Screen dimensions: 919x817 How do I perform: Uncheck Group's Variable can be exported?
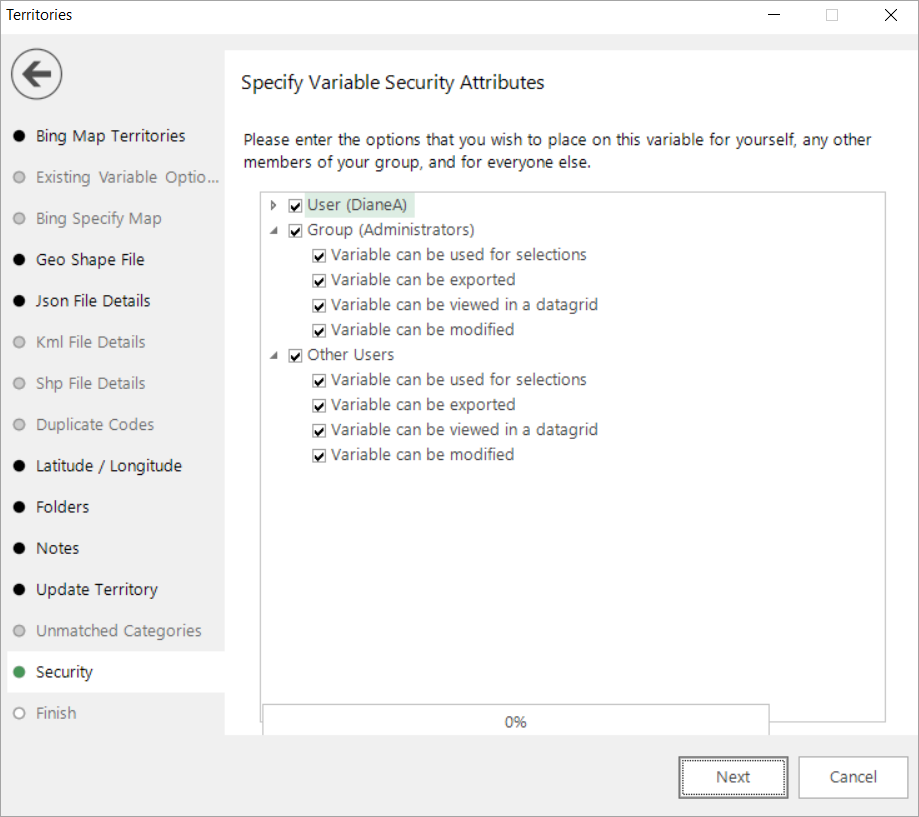(x=319, y=281)
